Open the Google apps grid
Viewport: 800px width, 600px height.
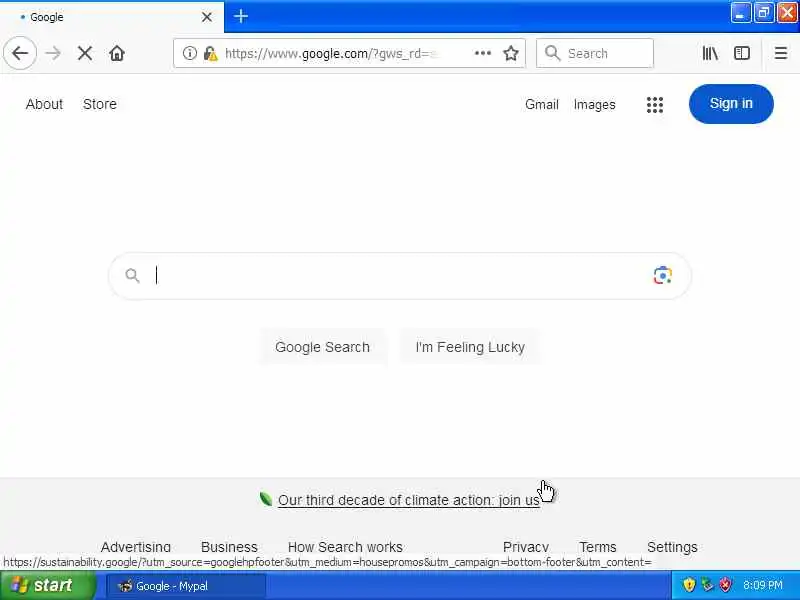click(x=655, y=105)
